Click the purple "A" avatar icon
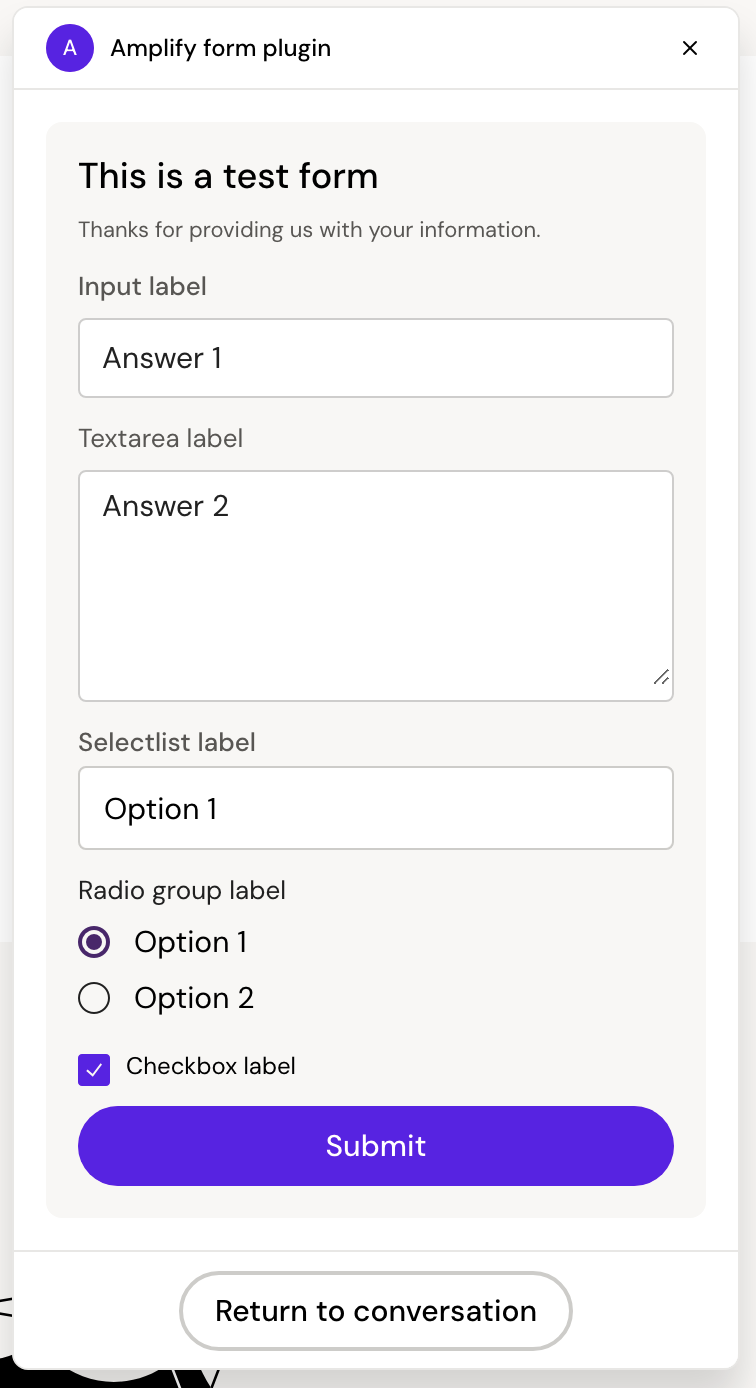Viewport: 756px width, 1388px height. click(x=70, y=48)
